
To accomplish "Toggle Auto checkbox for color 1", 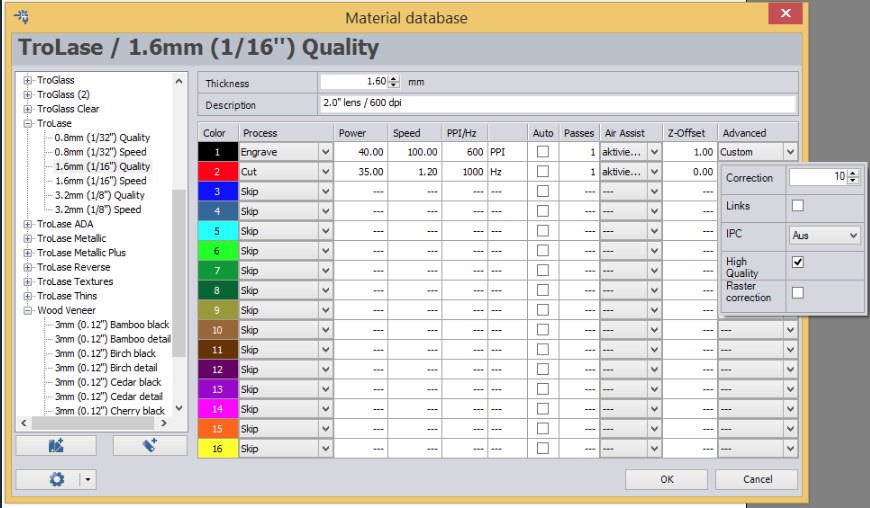I will [543, 152].
